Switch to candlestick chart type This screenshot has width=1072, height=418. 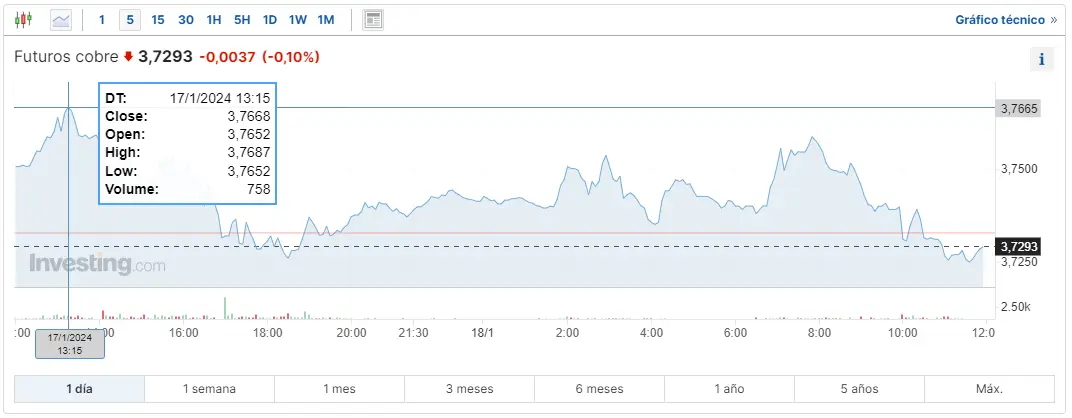pos(24,19)
